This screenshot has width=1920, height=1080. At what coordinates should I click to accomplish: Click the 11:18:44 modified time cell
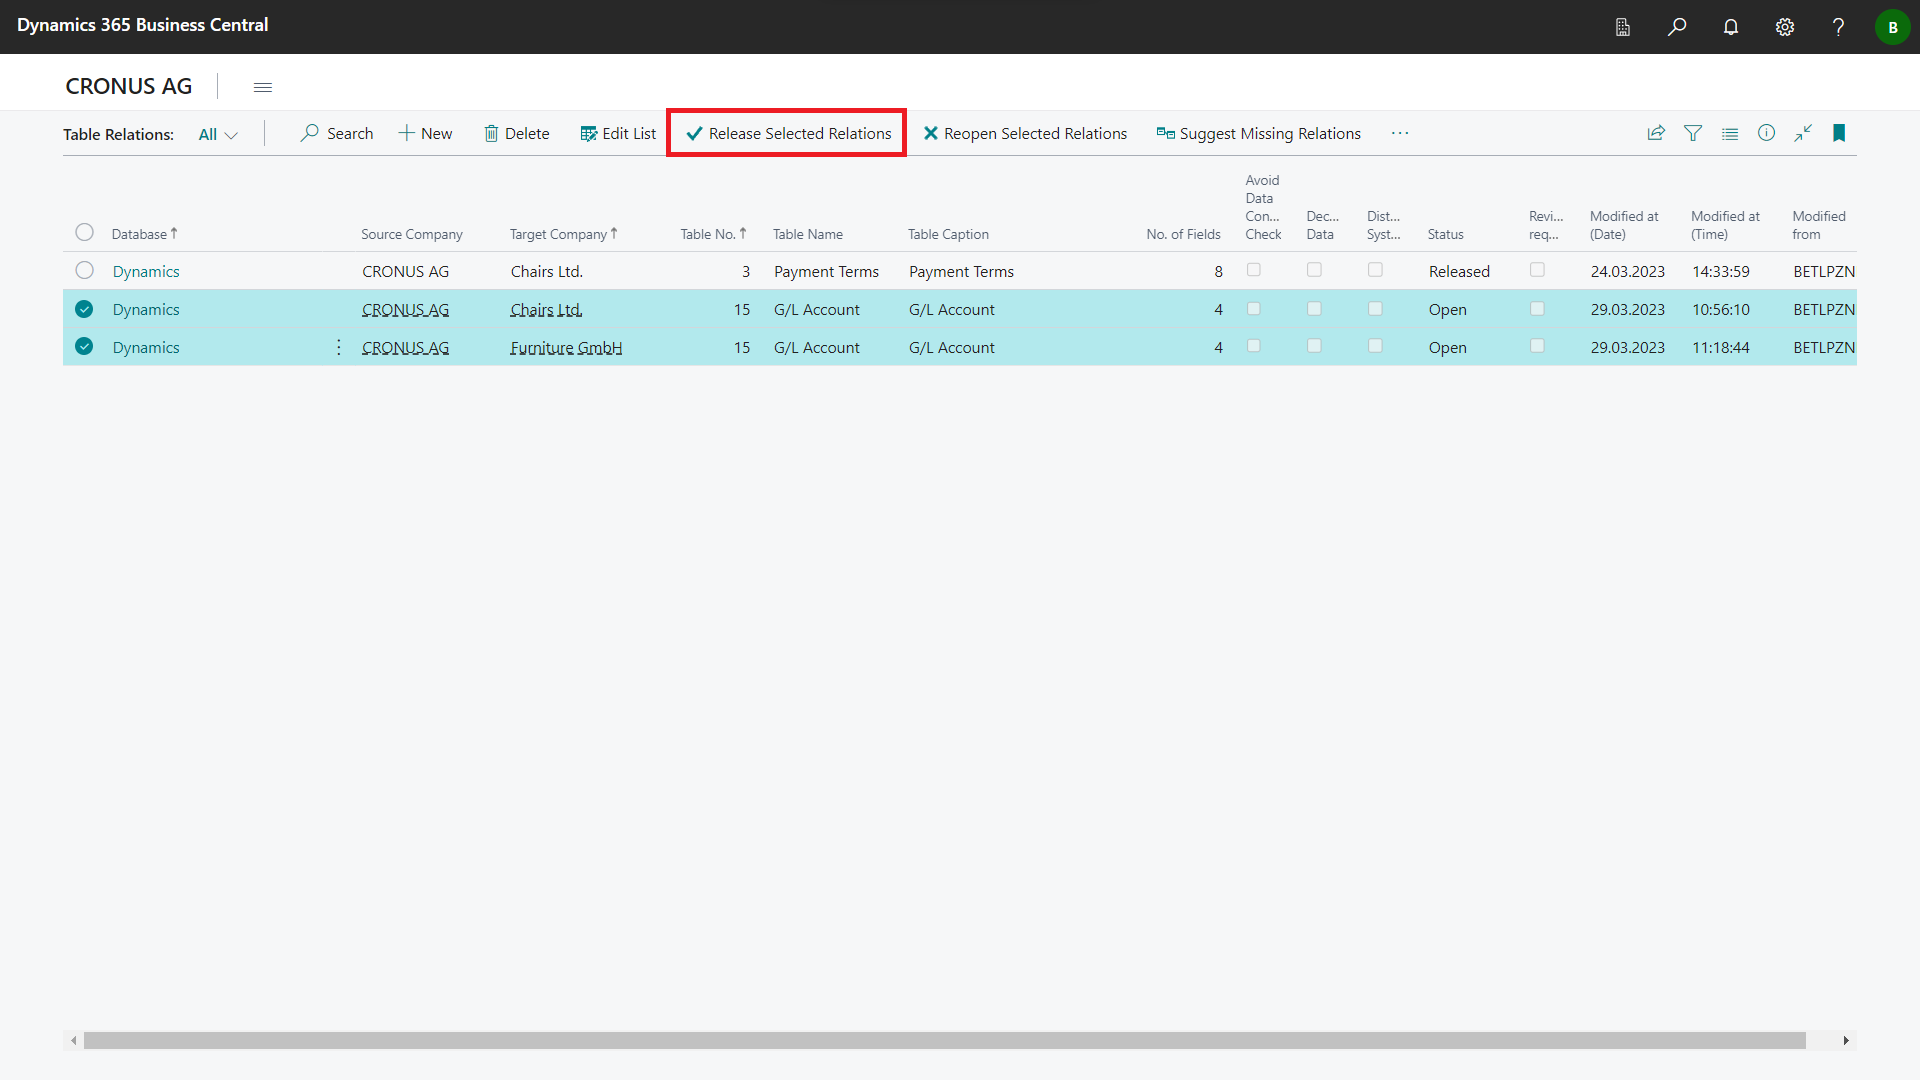[x=1721, y=348]
